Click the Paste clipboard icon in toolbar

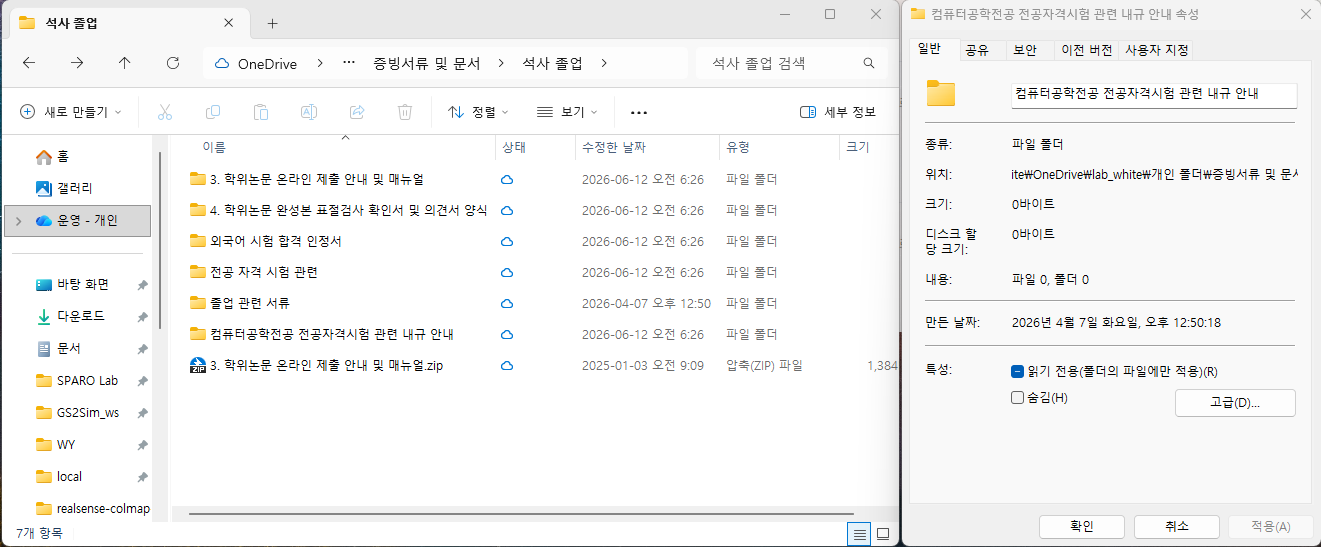click(x=261, y=112)
